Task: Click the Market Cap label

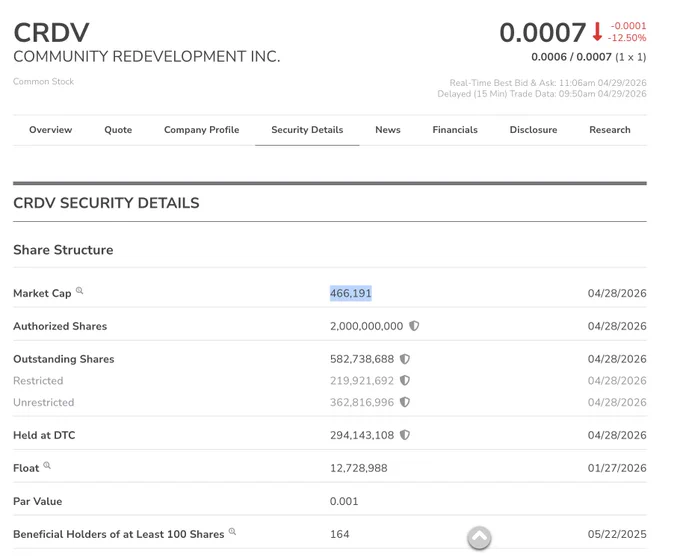Action: [42, 294]
